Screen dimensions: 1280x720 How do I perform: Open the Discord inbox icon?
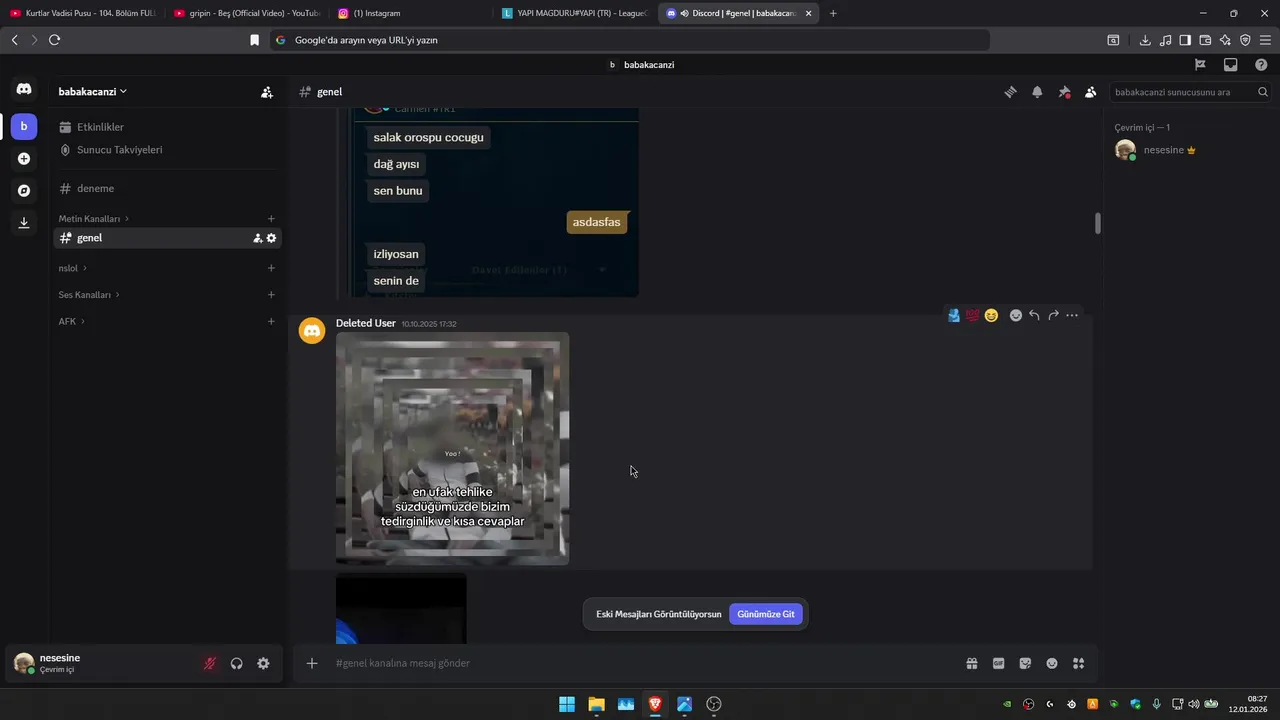click(1231, 65)
